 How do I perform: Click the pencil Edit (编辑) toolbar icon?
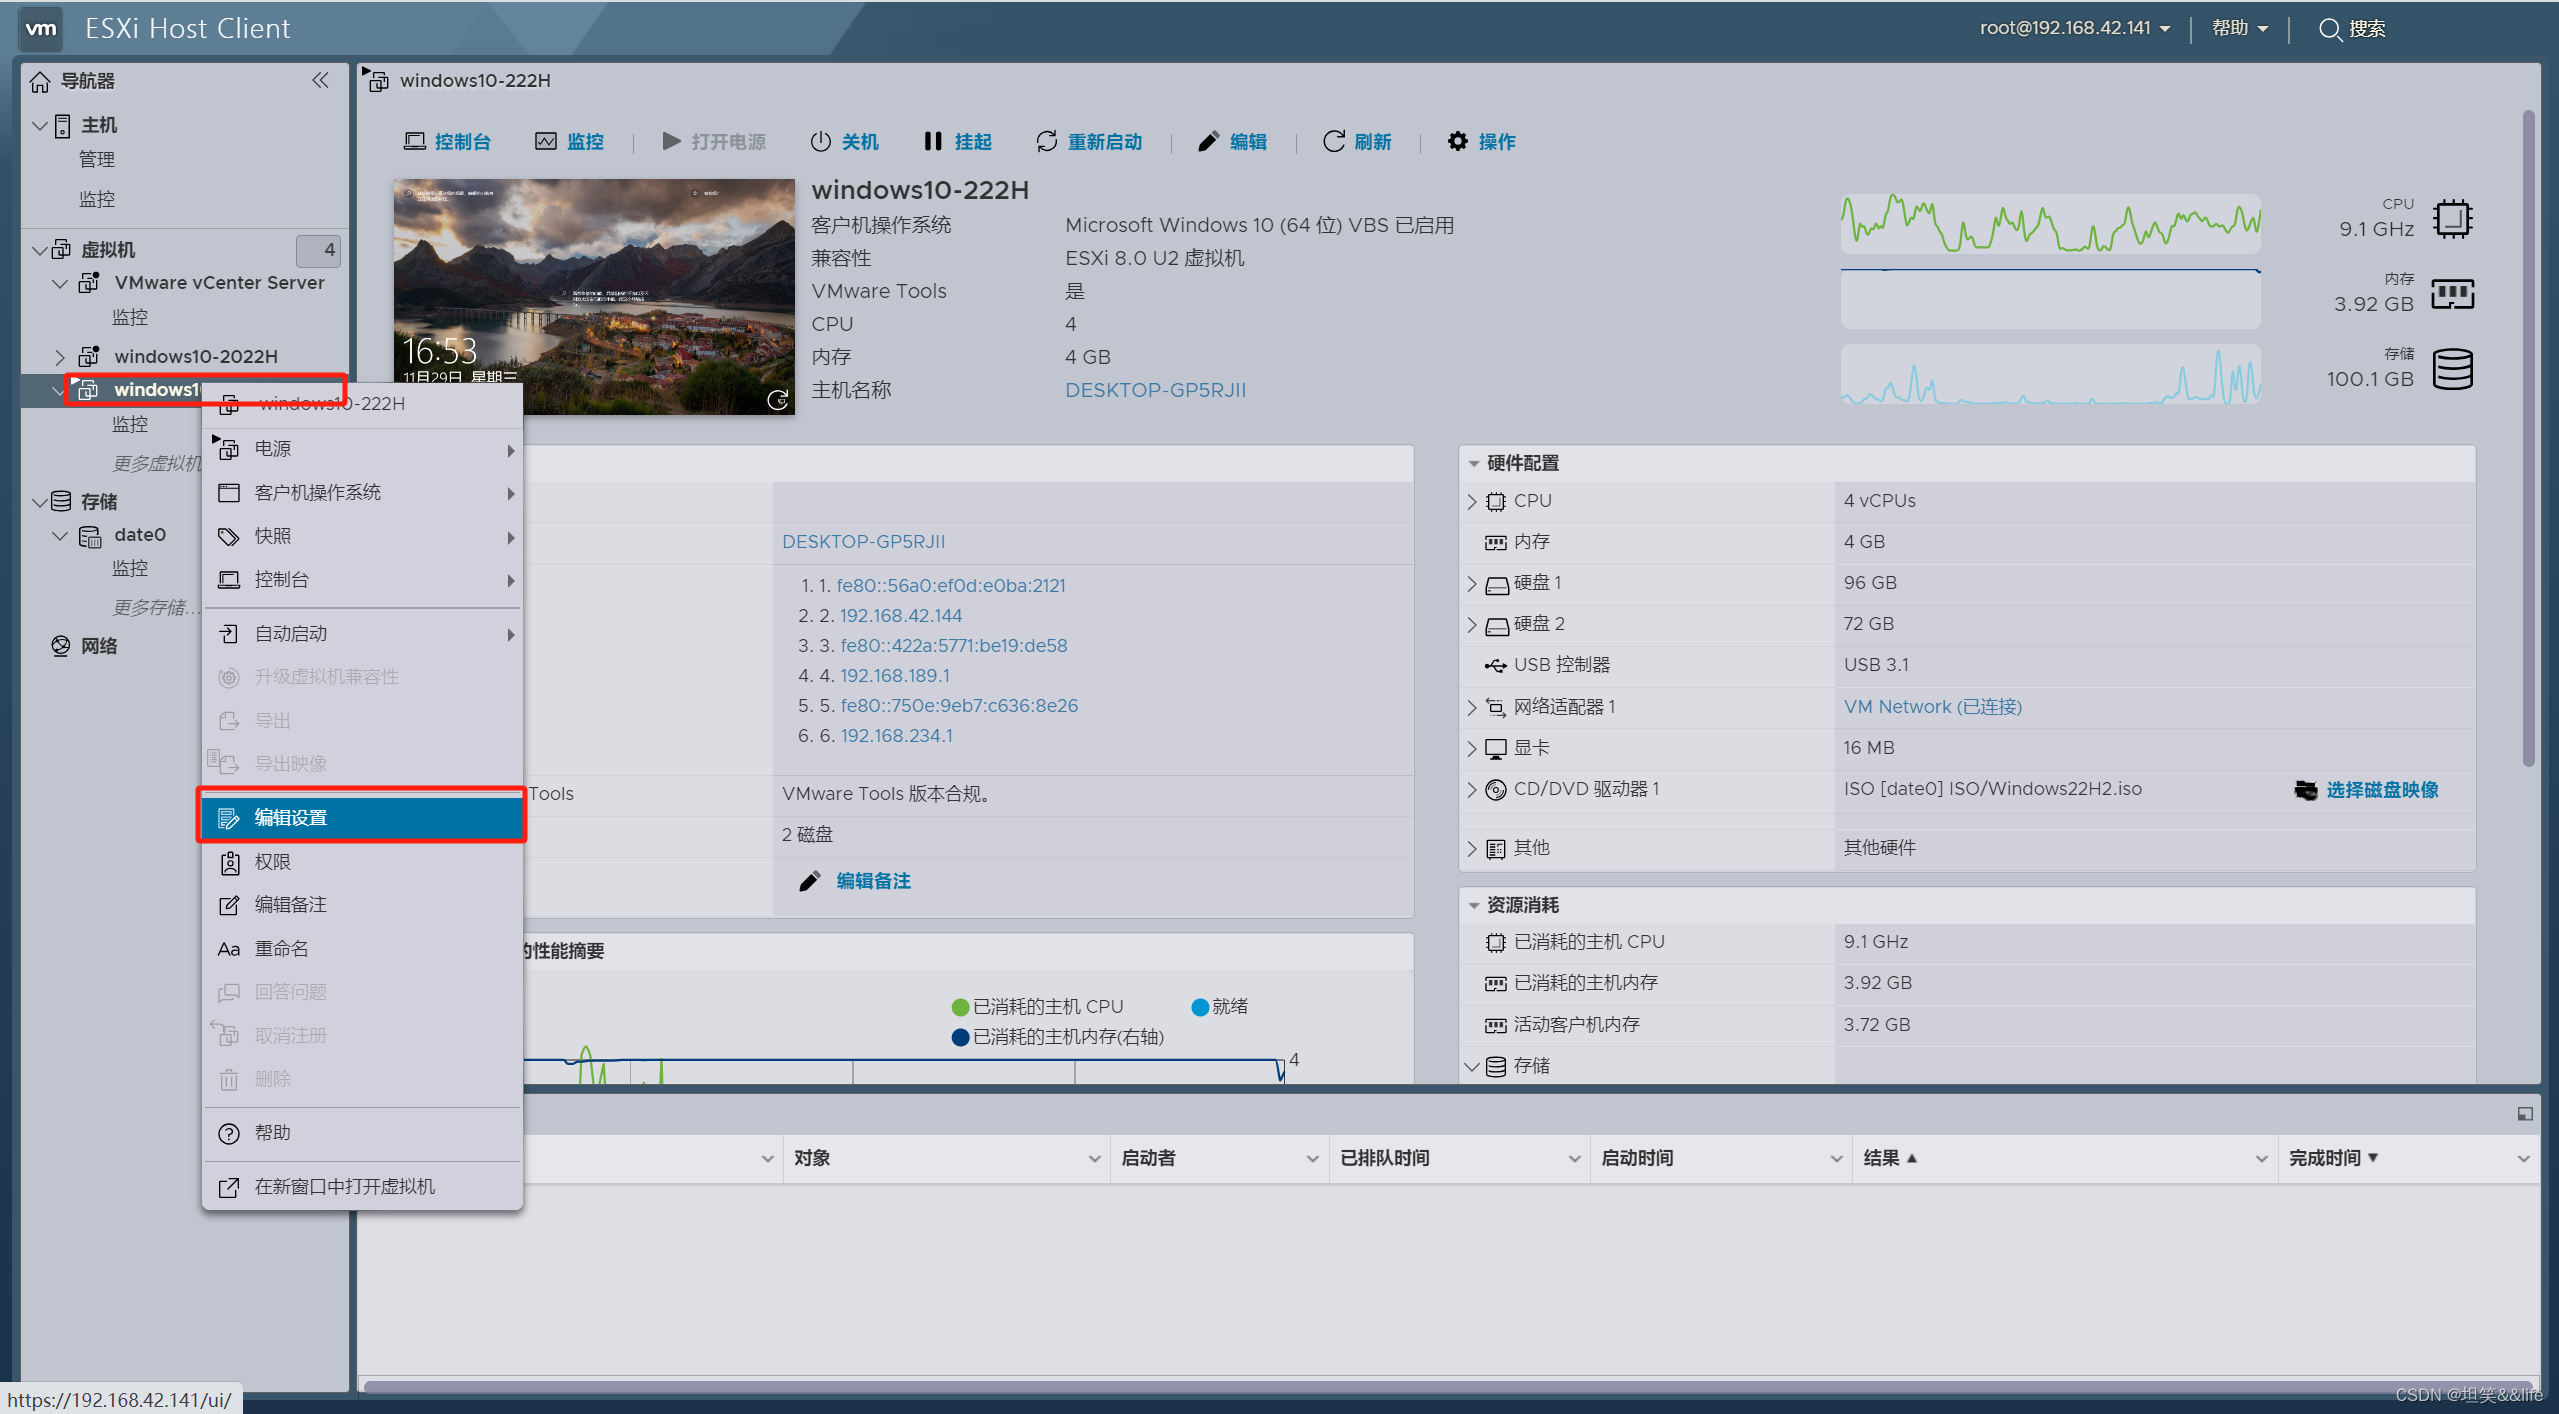1208,141
